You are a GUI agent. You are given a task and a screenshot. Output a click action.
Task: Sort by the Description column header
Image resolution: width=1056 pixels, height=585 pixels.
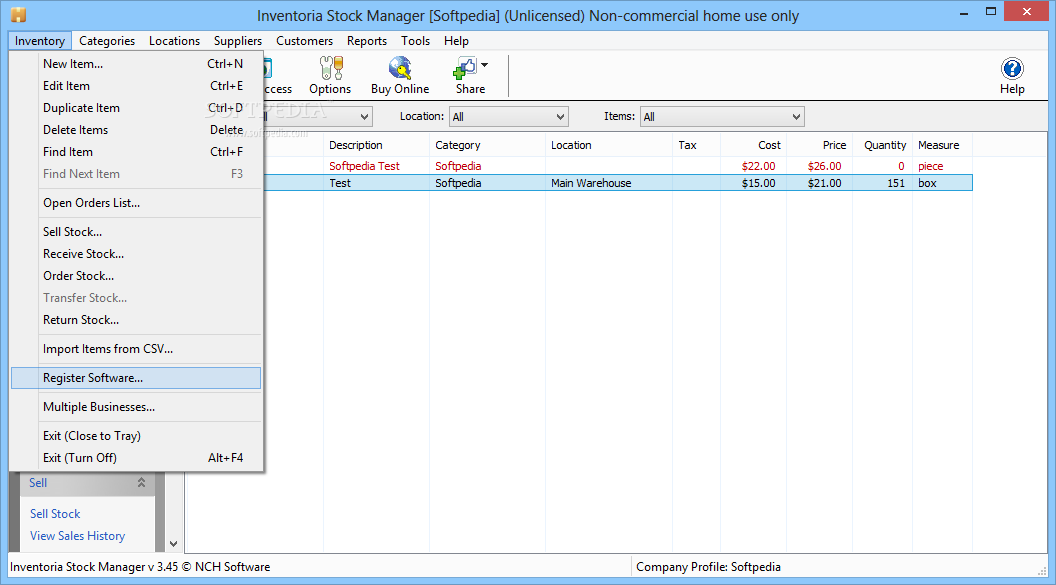click(x=376, y=145)
